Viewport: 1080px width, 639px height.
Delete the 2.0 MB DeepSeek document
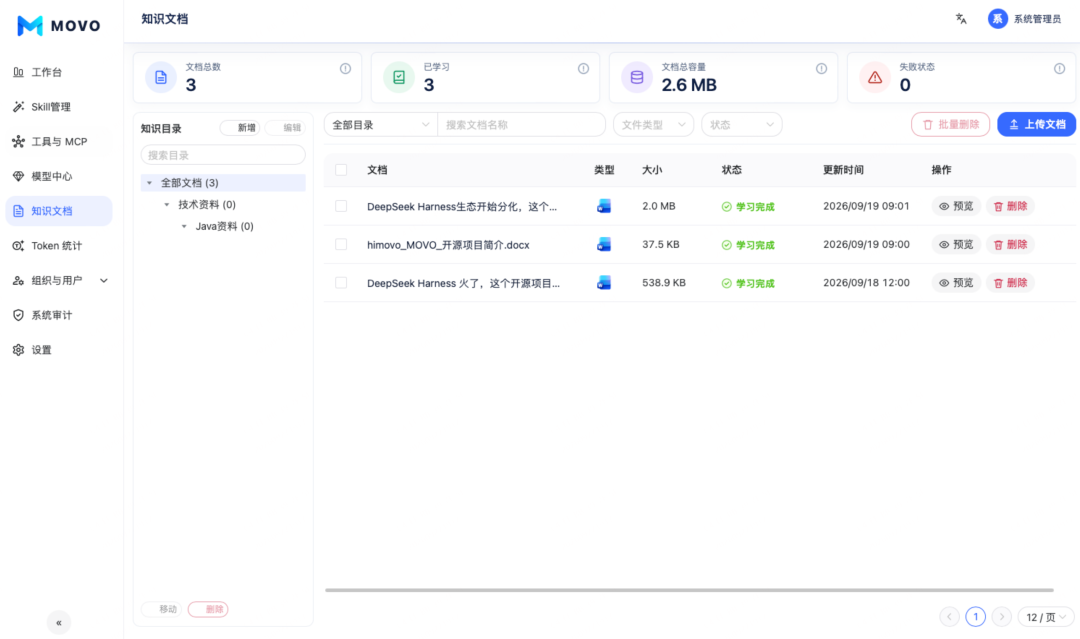point(1010,206)
